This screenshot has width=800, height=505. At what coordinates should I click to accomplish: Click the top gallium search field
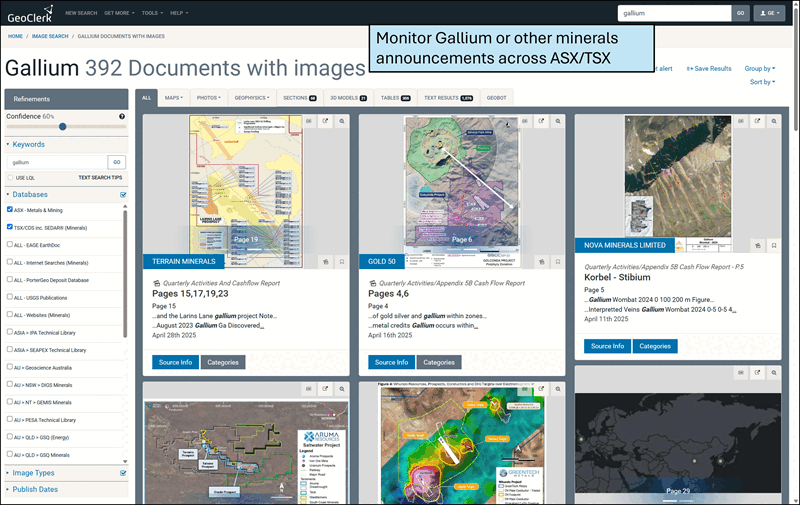pos(674,13)
